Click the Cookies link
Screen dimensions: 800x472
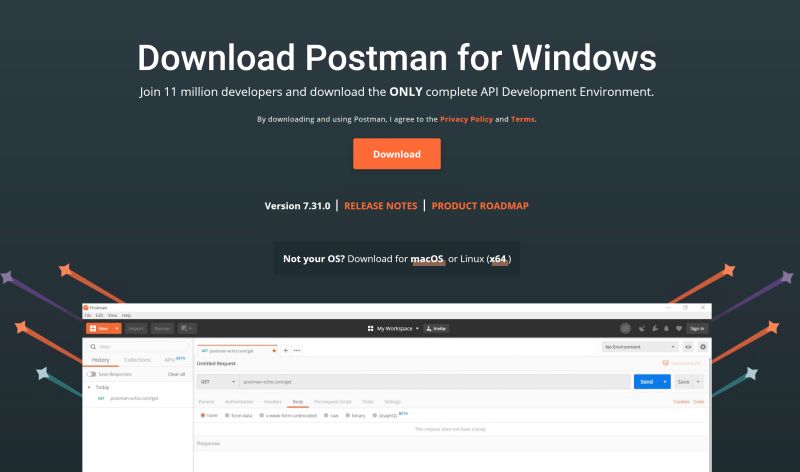point(681,402)
